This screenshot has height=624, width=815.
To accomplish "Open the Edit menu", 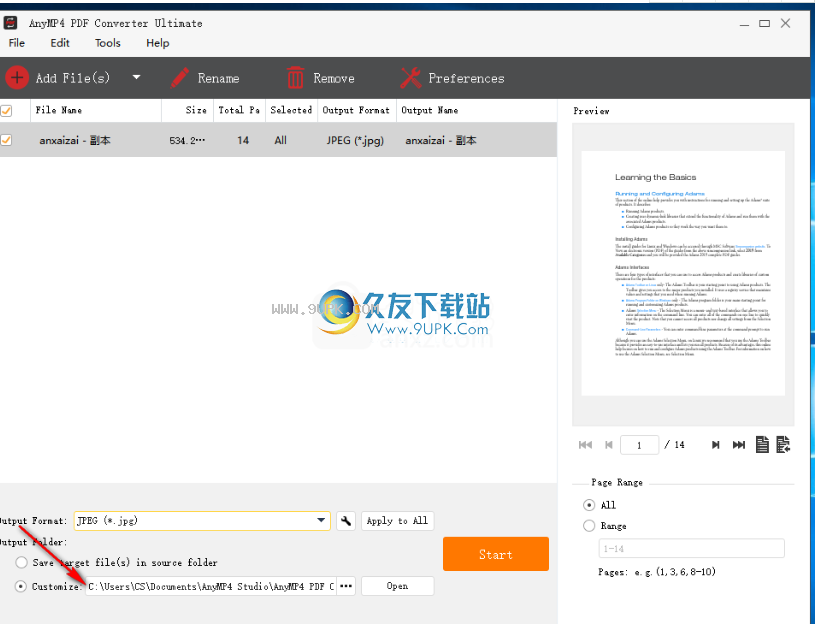I will pos(60,43).
